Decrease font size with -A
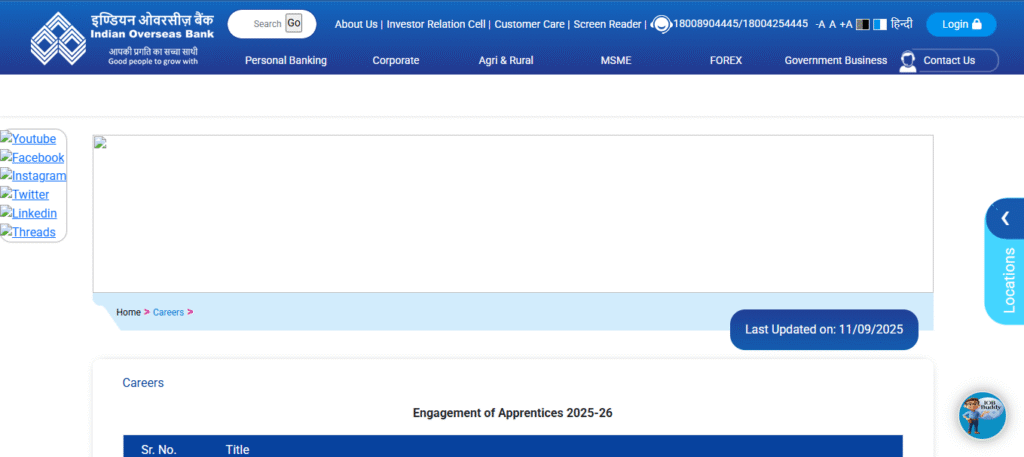Image resolution: width=1024 pixels, height=457 pixels. click(x=820, y=24)
